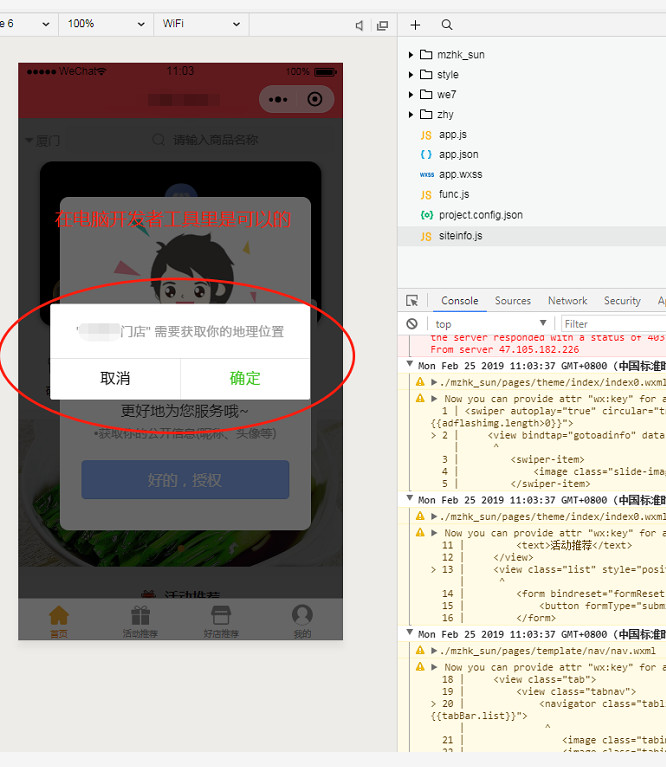Viewport: 666px width, 767px height.
Task: Open project.config.json file name
Action: (481, 215)
